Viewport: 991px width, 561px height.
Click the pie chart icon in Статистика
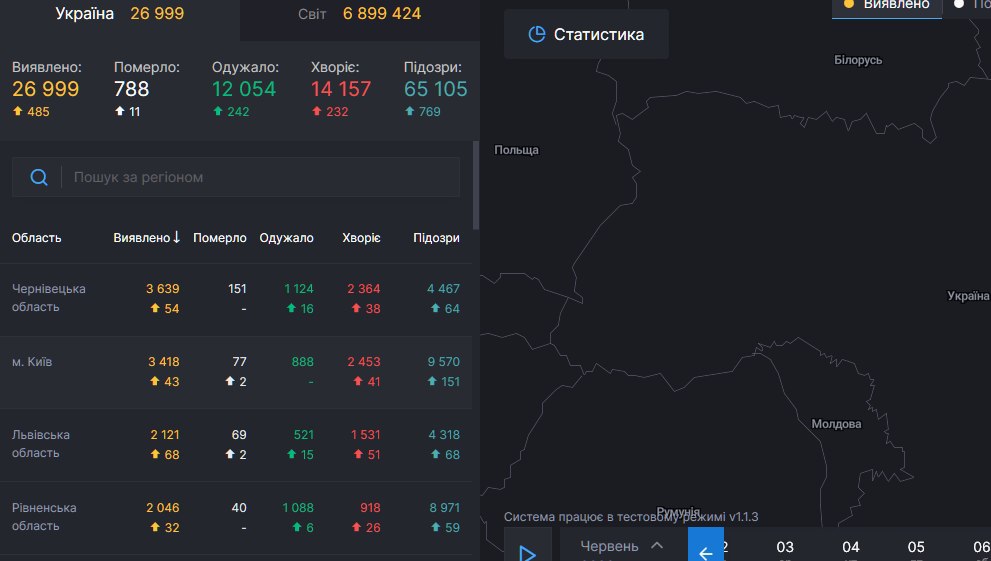click(537, 35)
